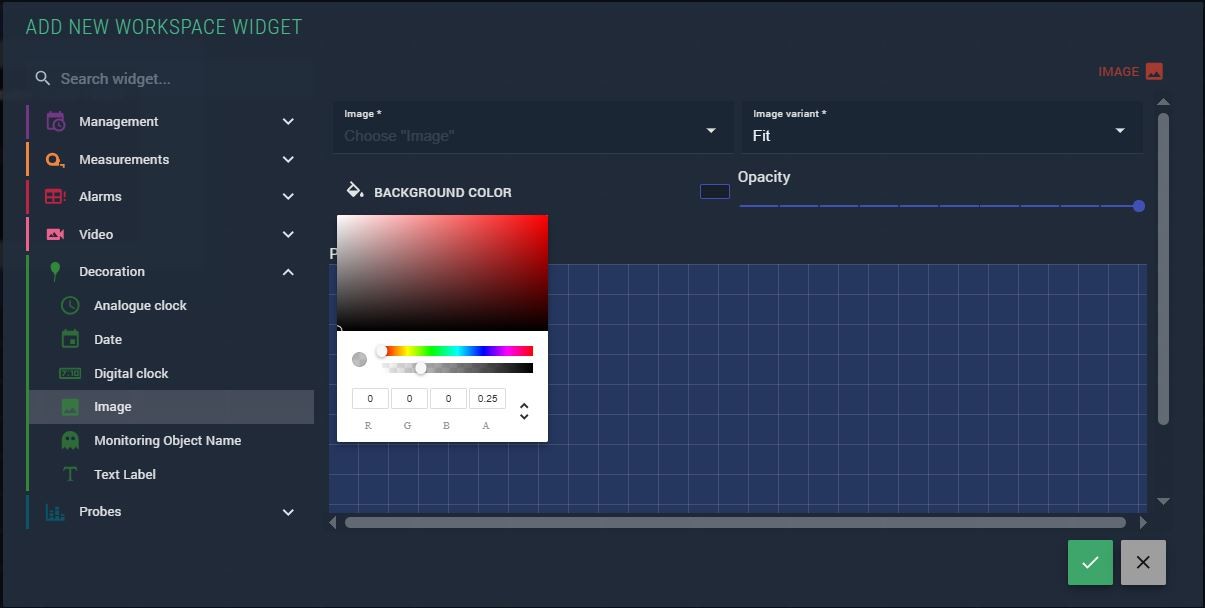The width and height of the screenshot is (1205, 608).
Task: Confirm with the green checkmark button
Action: click(x=1090, y=562)
